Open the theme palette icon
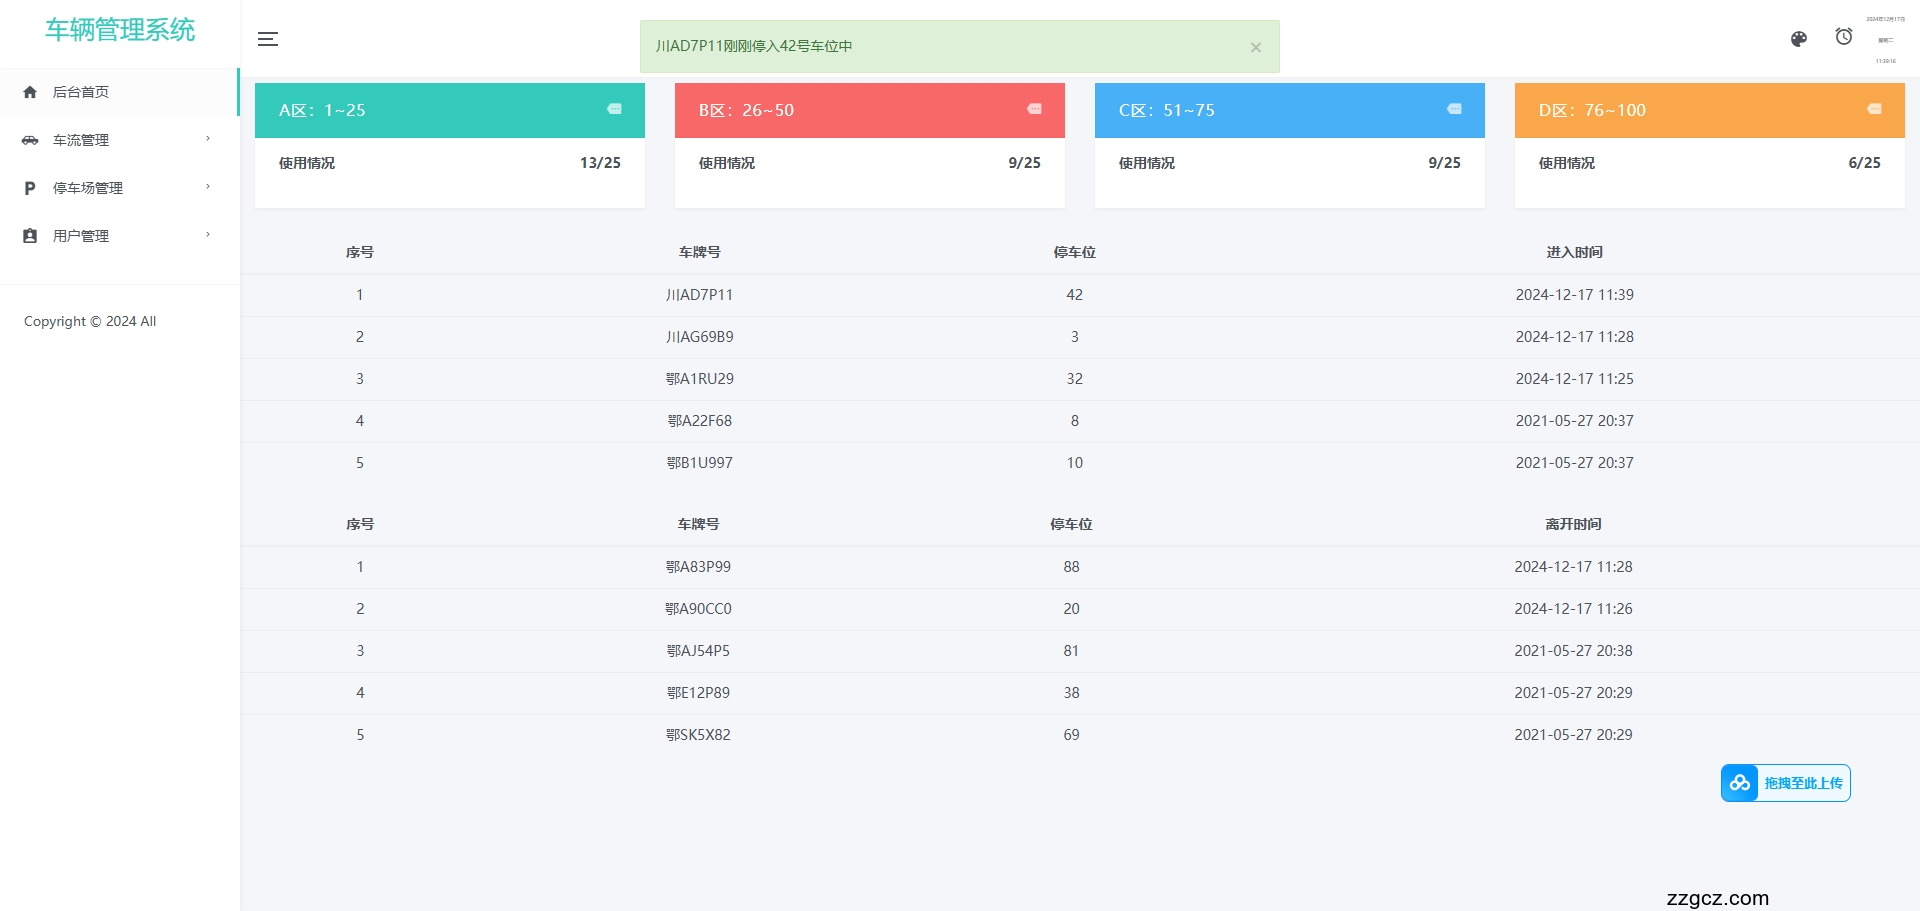1920x911 pixels. pos(1798,39)
